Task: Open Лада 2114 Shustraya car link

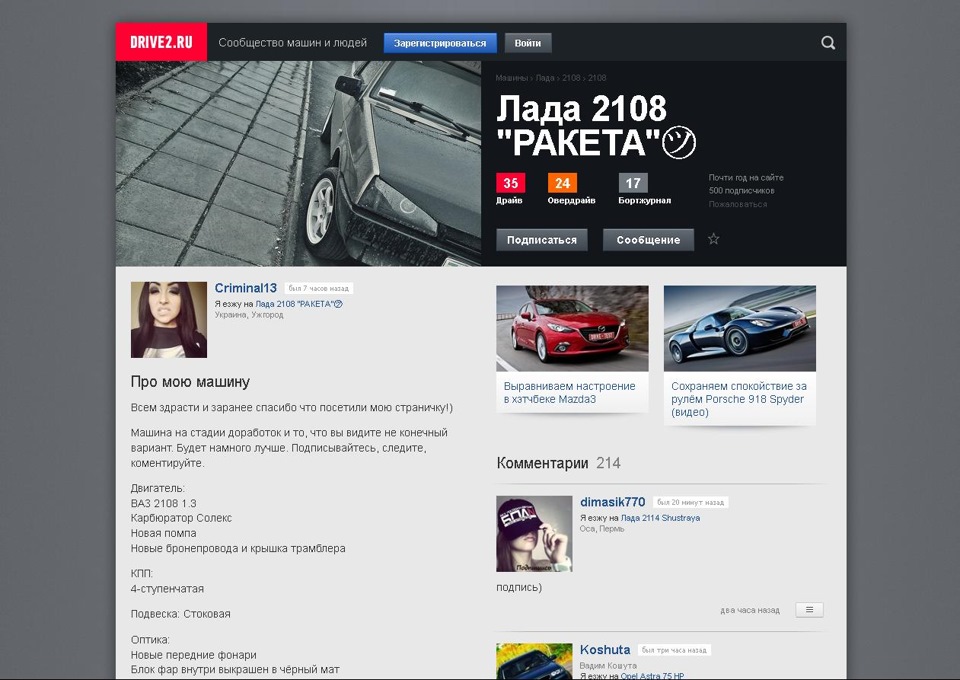Action: pos(660,518)
